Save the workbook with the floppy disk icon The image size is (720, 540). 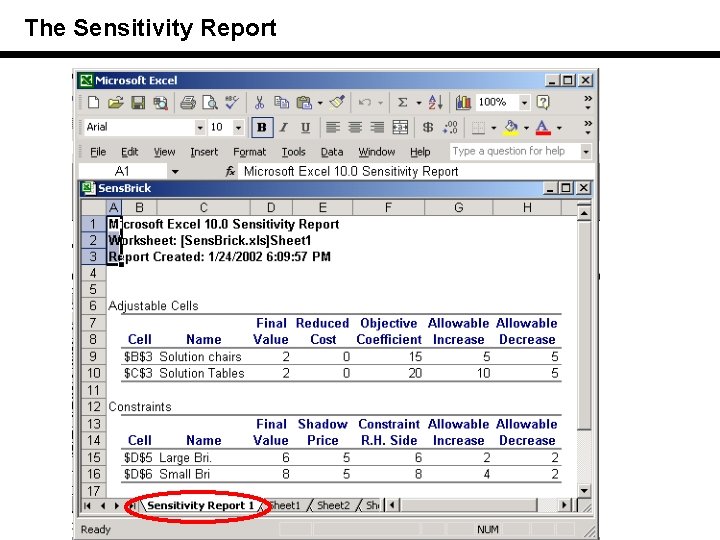(x=138, y=102)
